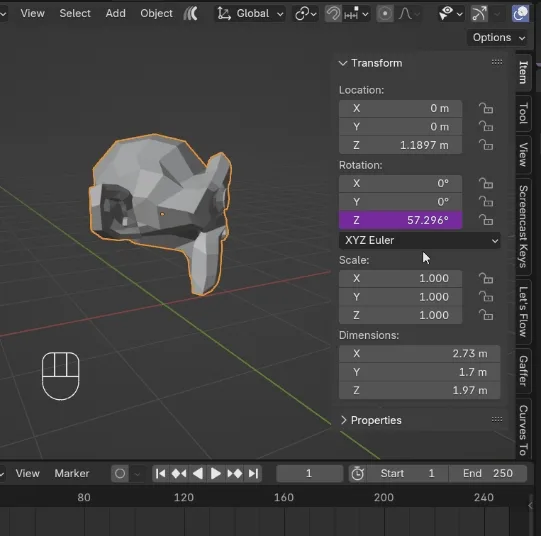Collapse the Transform panel
541x536 pixels.
[x=343, y=63]
